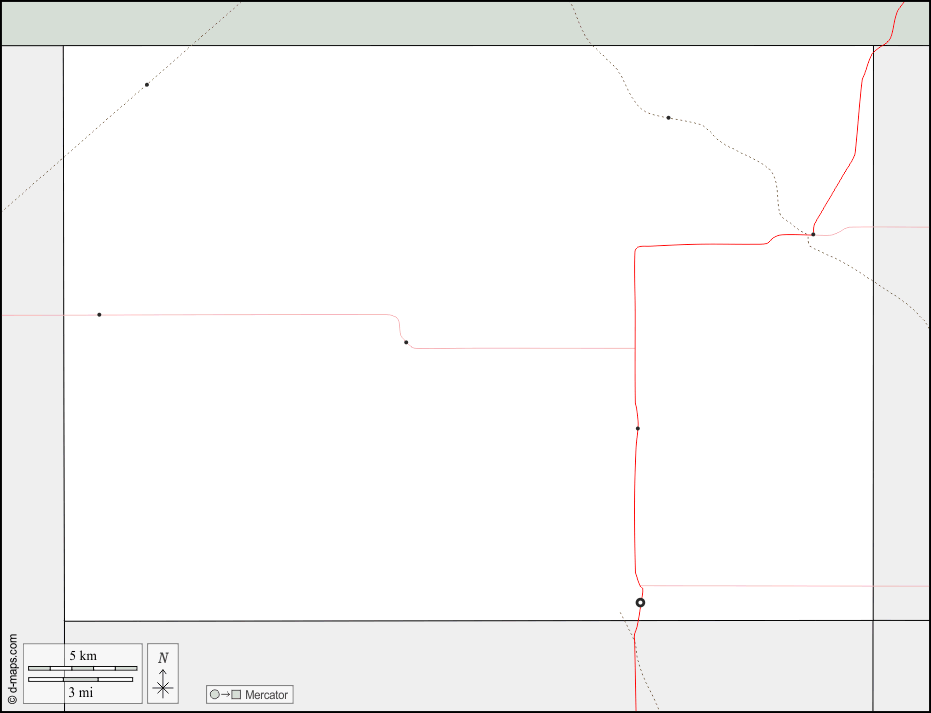Click the ringed main city marker

640,602
